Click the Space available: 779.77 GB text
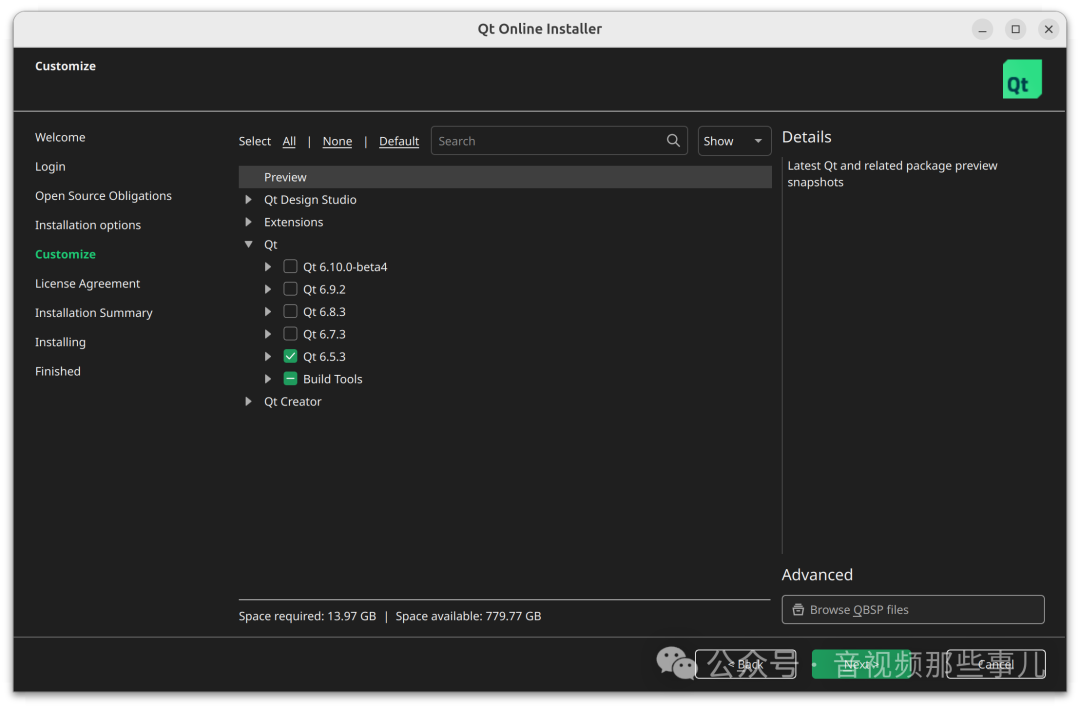This screenshot has width=1080, height=708. [468, 616]
